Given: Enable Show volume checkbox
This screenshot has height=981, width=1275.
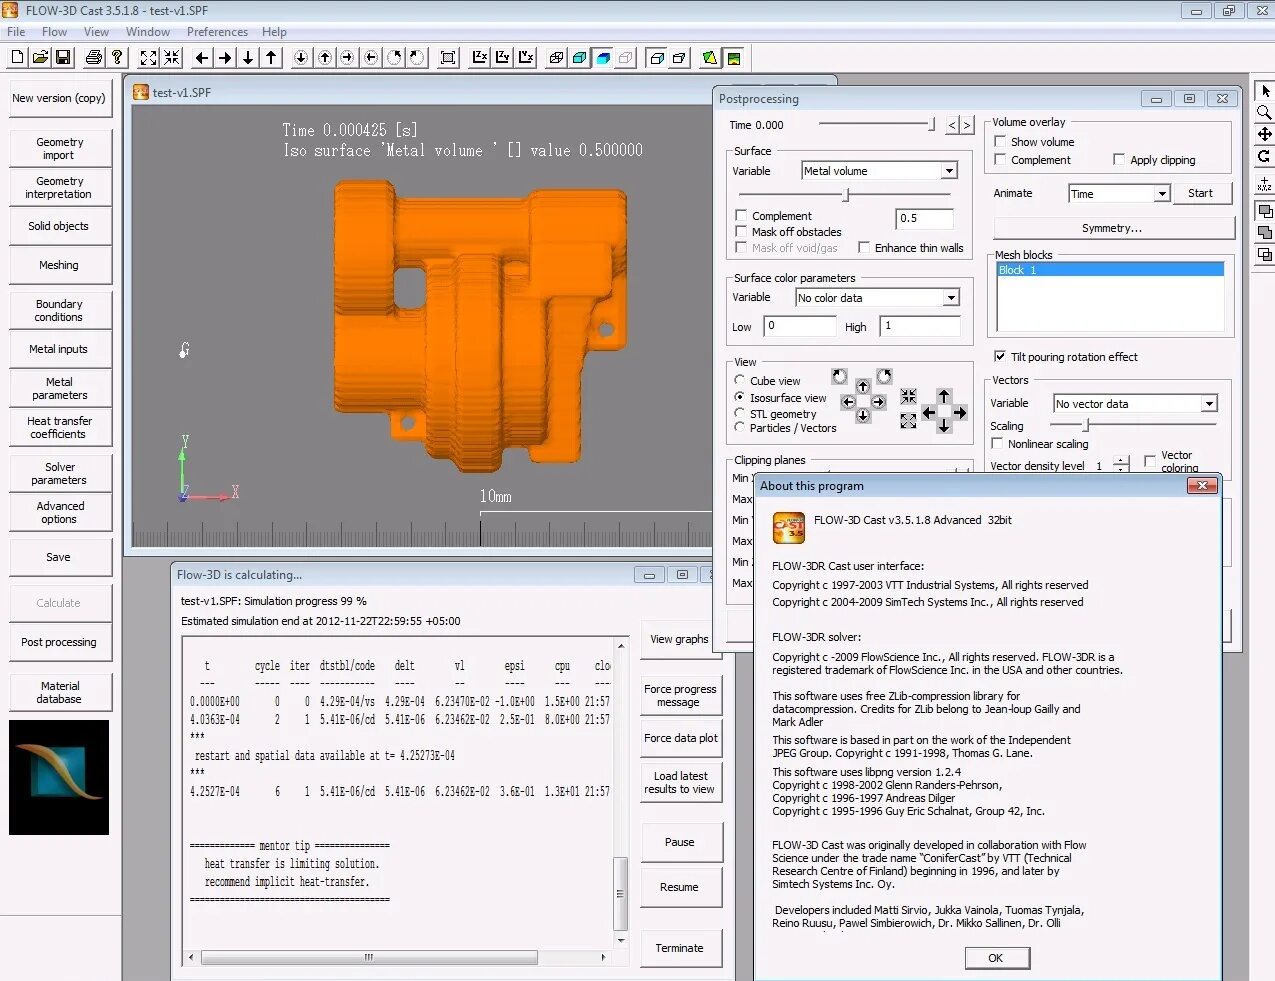Looking at the screenshot, I should click(1000, 142).
